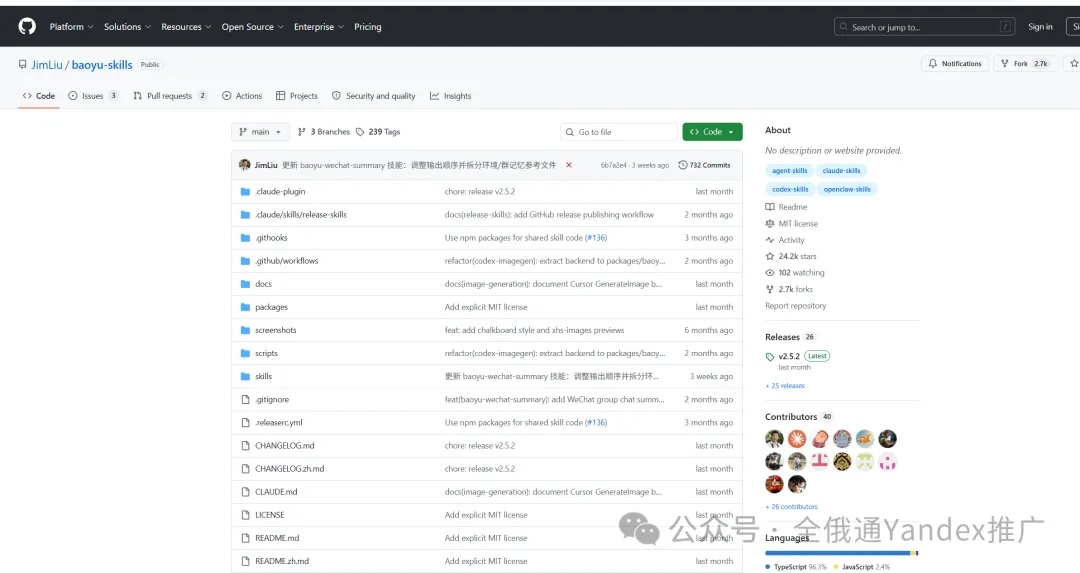Open the Readme link with book icon
The height and width of the screenshot is (573, 1080).
coord(786,207)
